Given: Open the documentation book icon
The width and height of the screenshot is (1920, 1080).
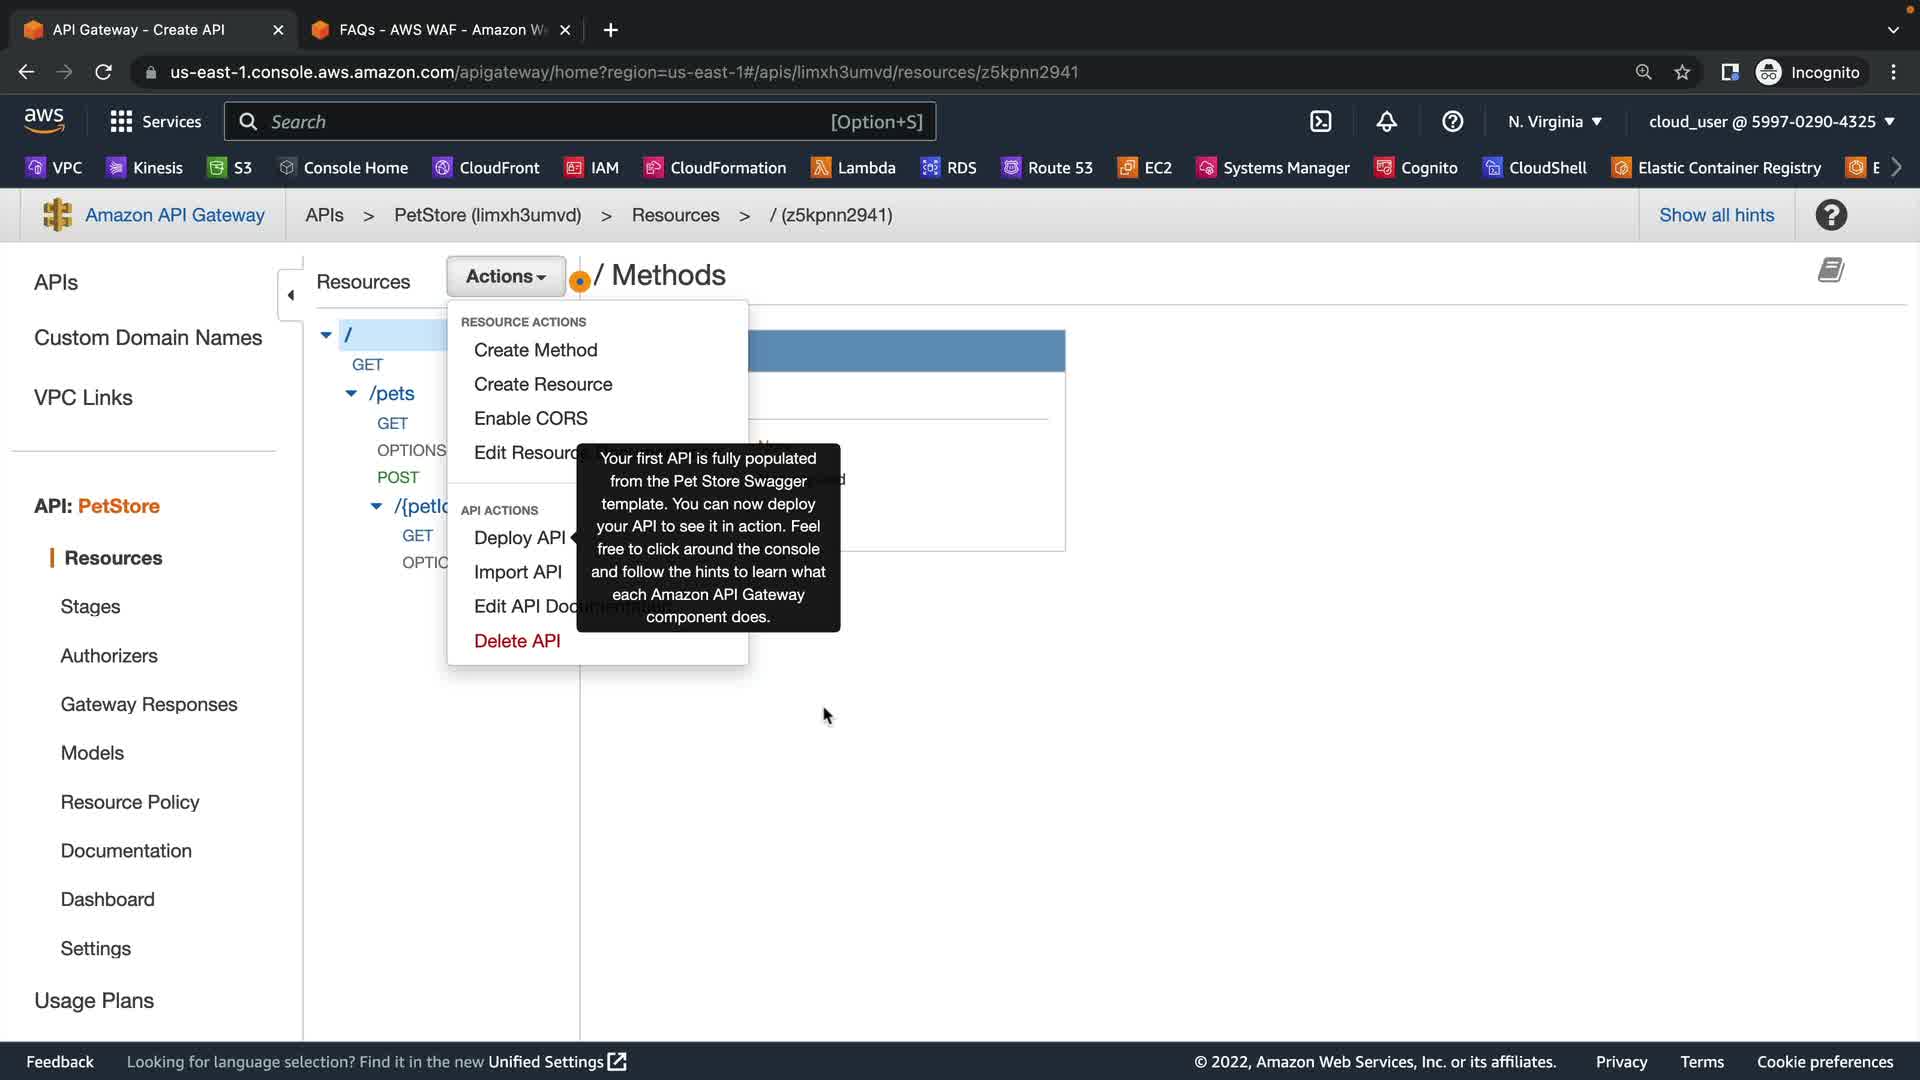Looking at the screenshot, I should click(x=1830, y=270).
